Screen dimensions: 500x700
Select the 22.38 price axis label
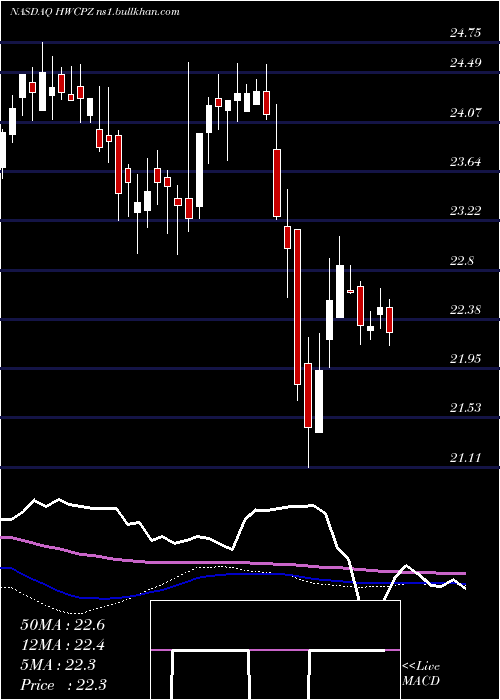(x=466, y=309)
